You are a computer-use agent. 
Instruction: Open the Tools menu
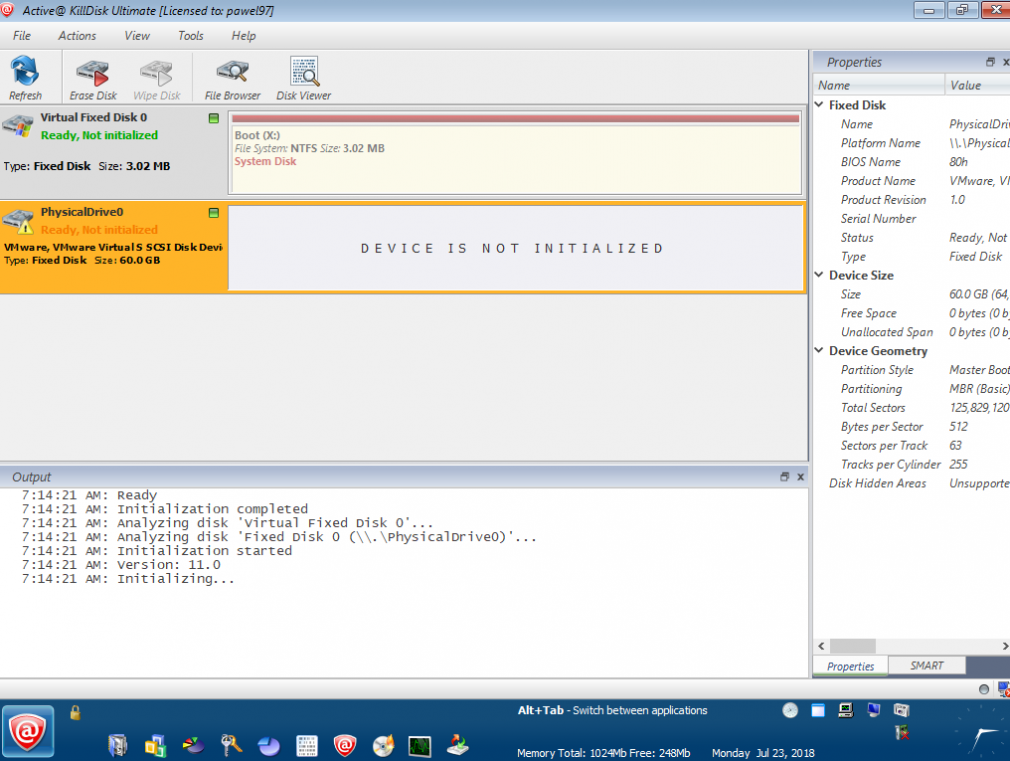pyautogui.click(x=191, y=36)
